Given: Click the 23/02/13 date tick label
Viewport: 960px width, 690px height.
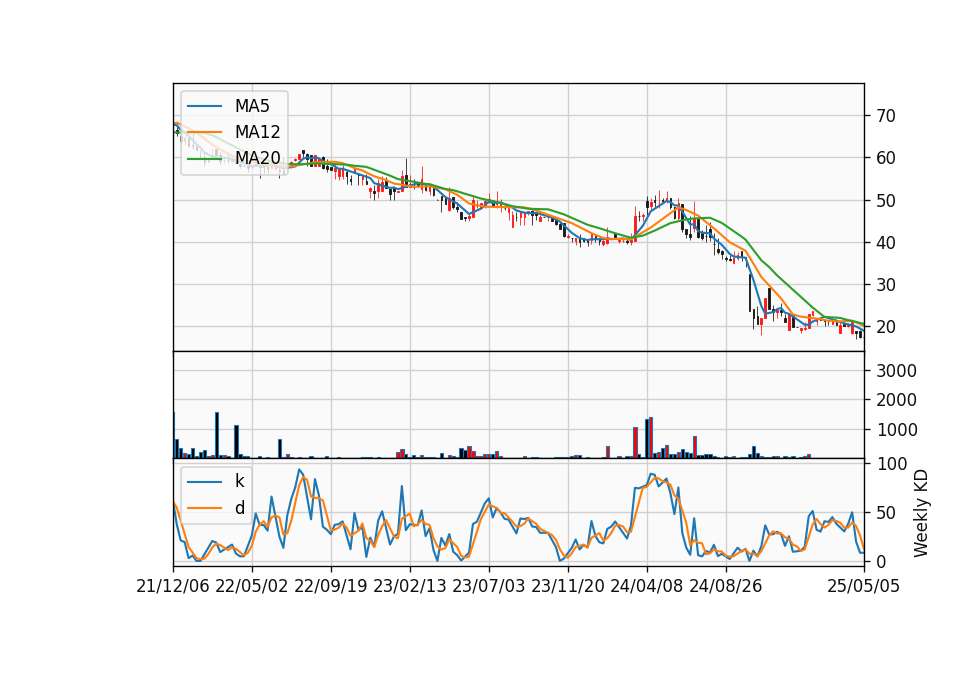Looking at the screenshot, I should 410,586.
